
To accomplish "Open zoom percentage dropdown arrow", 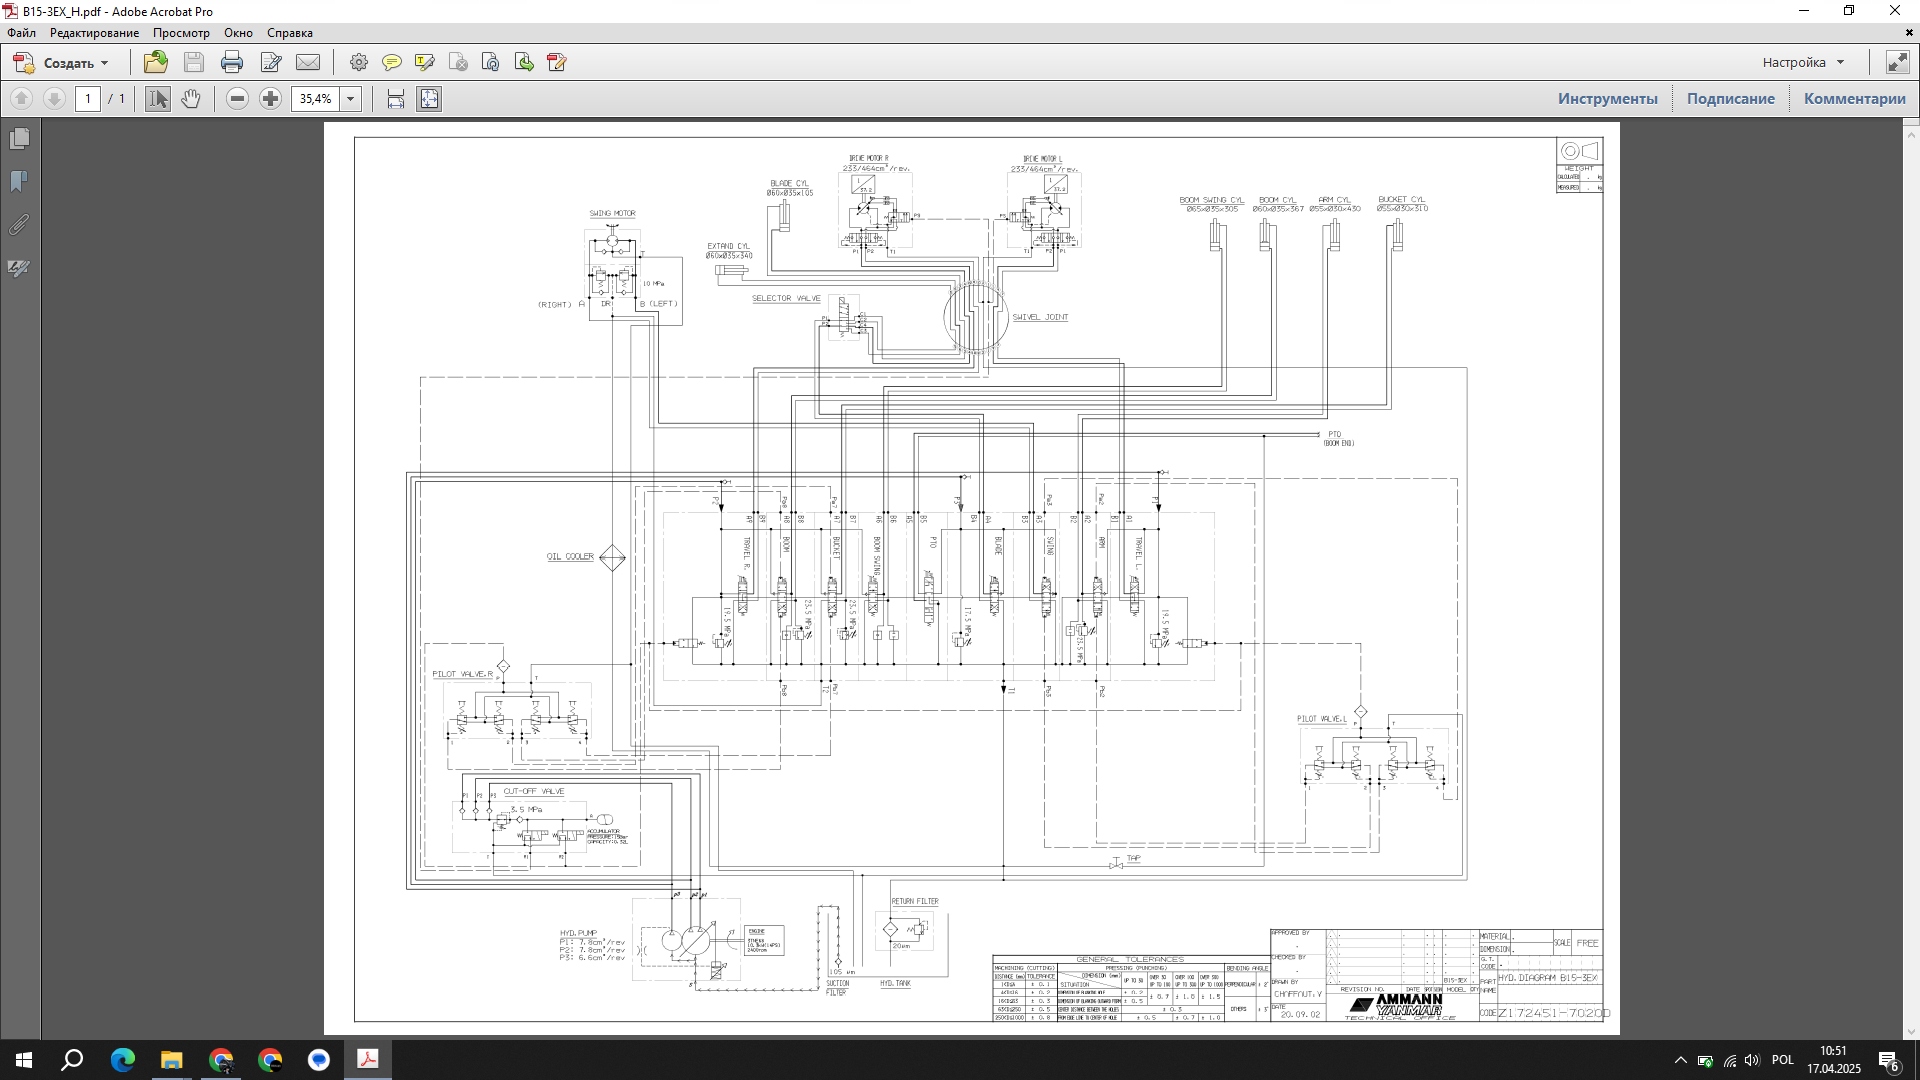I will click(350, 99).
